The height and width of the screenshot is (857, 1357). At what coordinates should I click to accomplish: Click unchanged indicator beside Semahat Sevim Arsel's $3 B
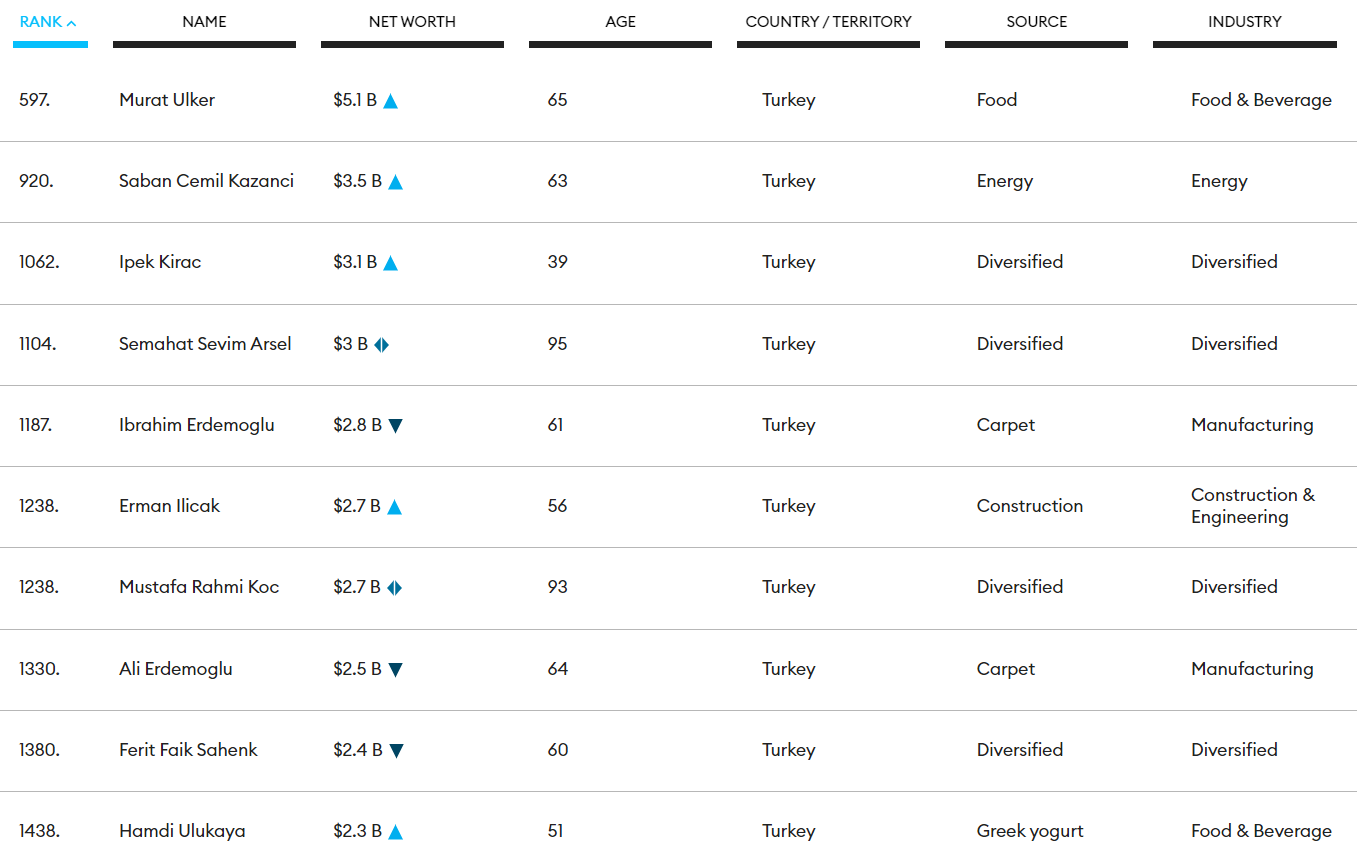coord(382,345)
